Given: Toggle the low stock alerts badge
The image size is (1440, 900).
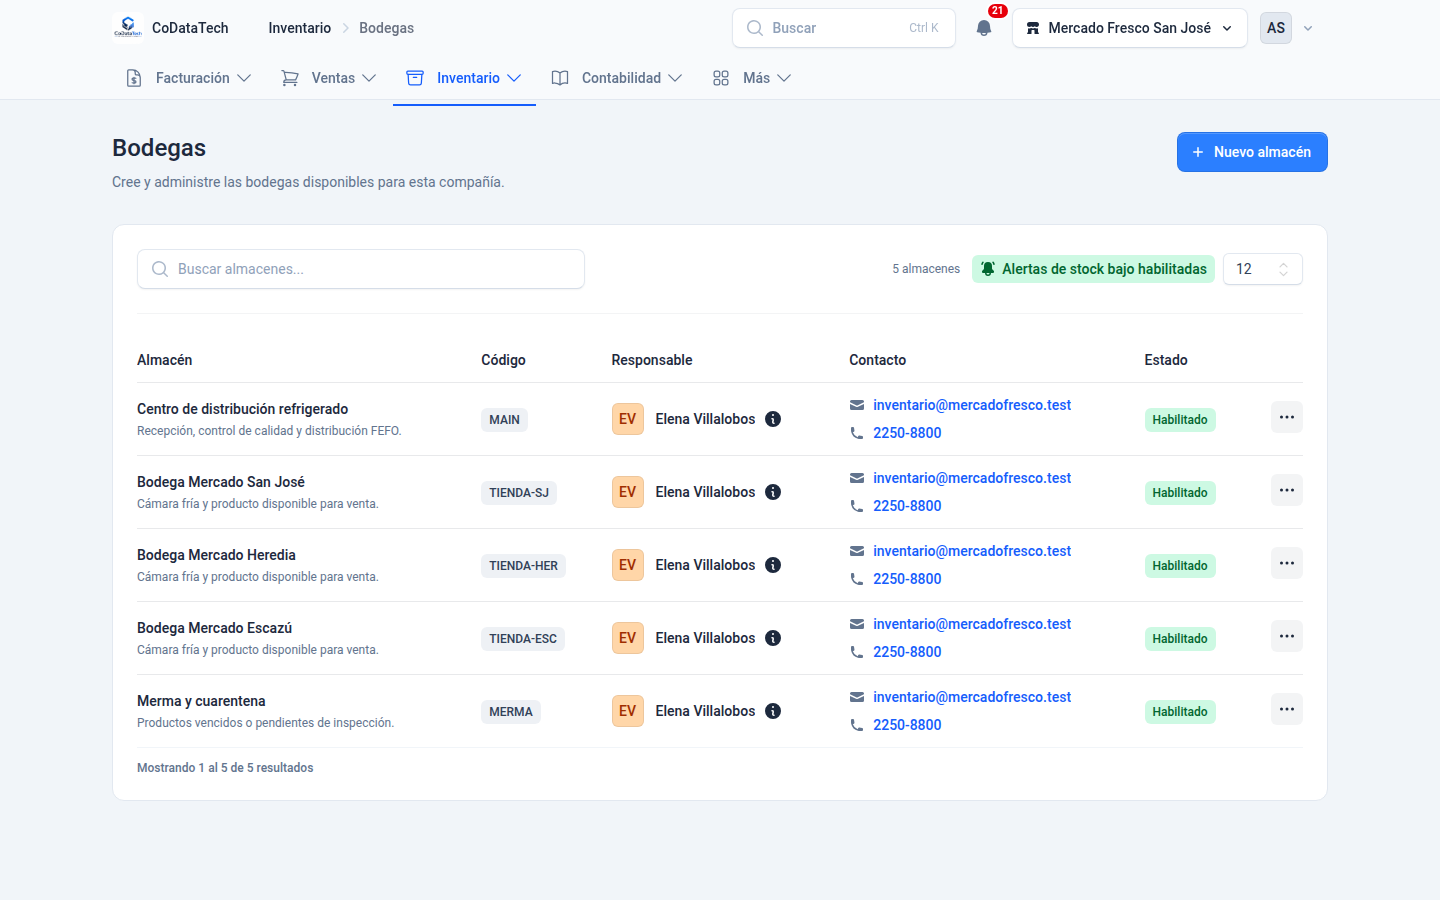Looking at the screenshot, I should (x=1093, y=269).
